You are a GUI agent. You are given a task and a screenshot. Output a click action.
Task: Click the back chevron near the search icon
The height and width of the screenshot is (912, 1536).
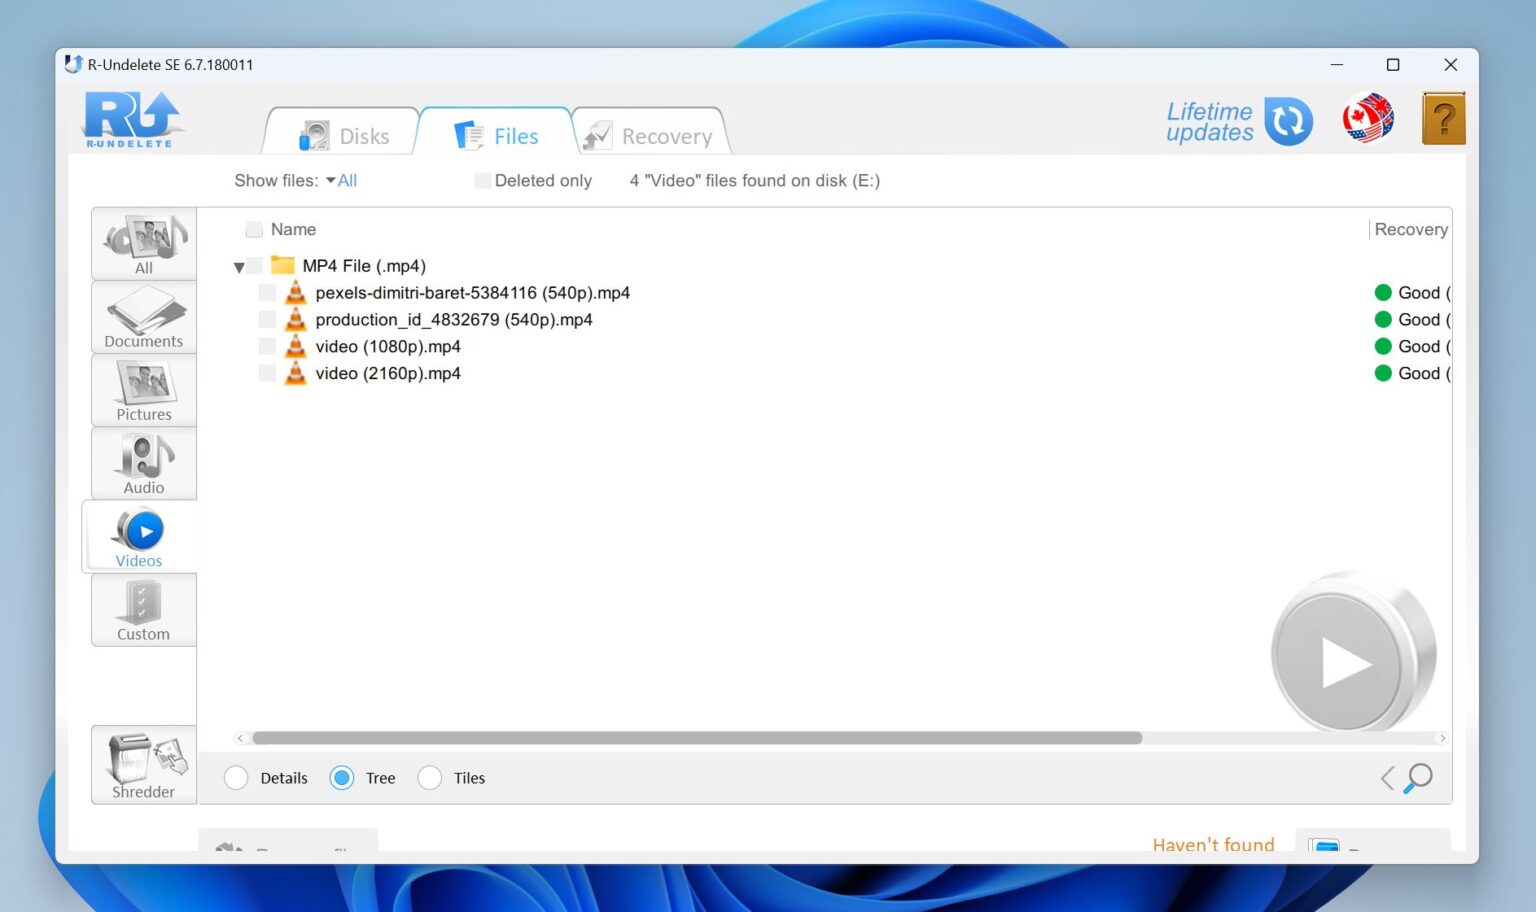tap(1387, 777)
